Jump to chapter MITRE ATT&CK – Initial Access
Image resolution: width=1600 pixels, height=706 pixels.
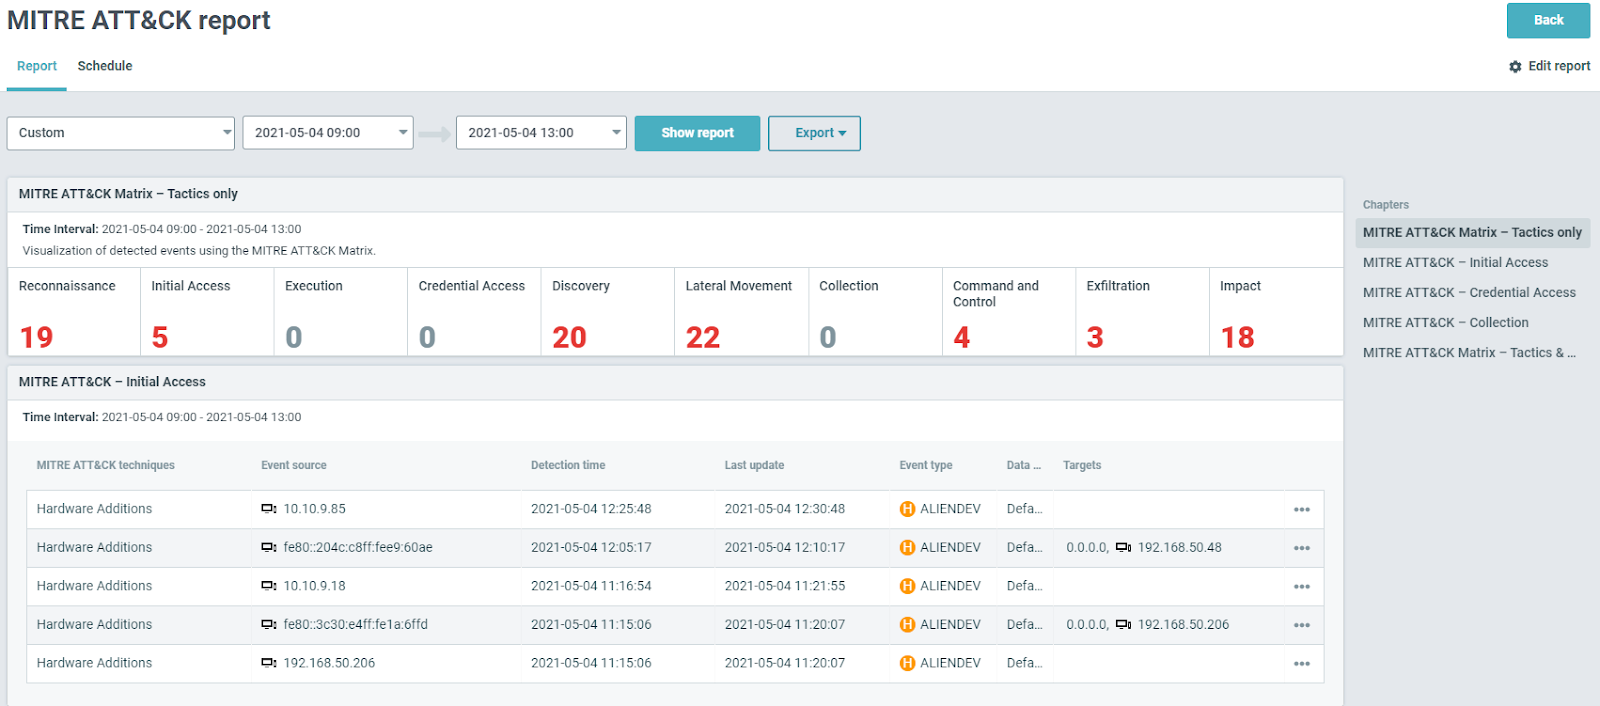(1455, 262)
